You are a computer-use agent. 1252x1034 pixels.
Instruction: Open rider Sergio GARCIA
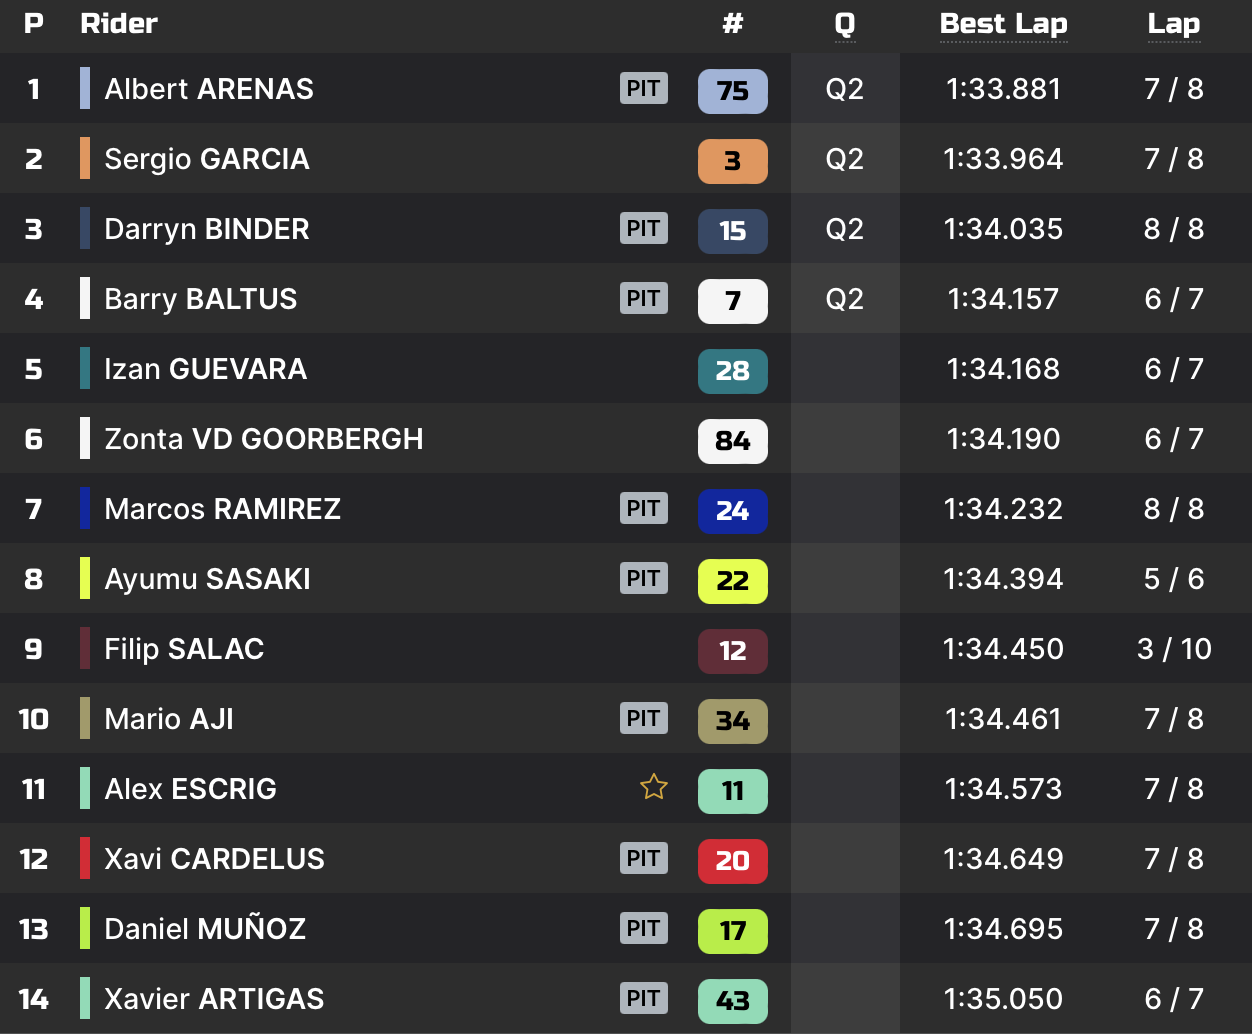coord(207,159)
